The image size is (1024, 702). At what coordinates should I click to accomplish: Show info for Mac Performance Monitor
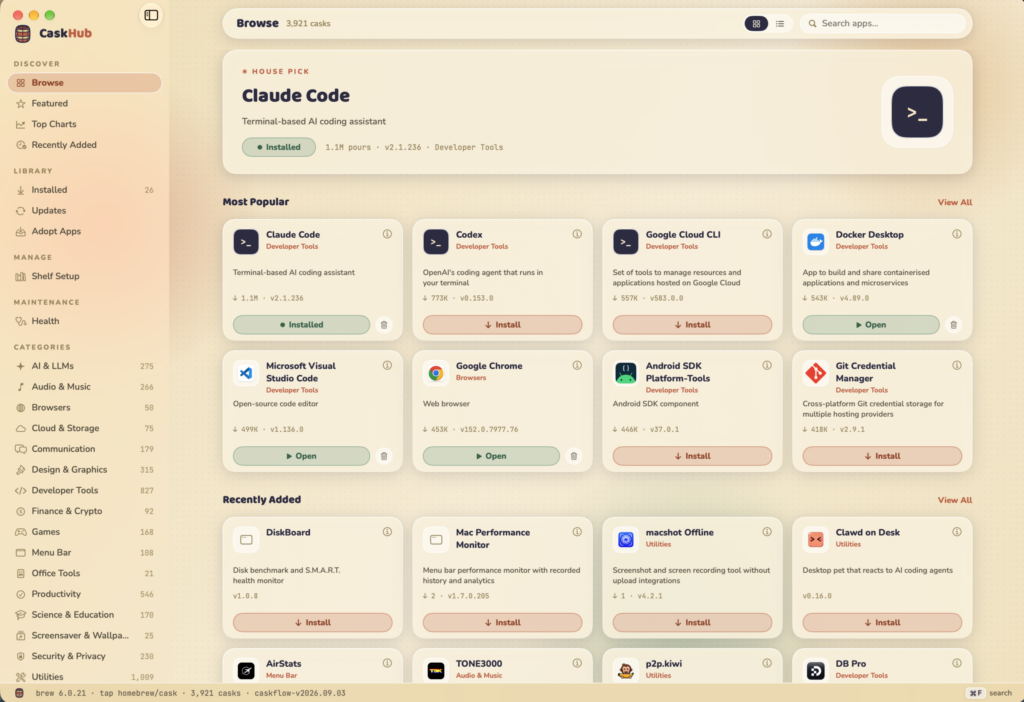click(x=577, y=532)
